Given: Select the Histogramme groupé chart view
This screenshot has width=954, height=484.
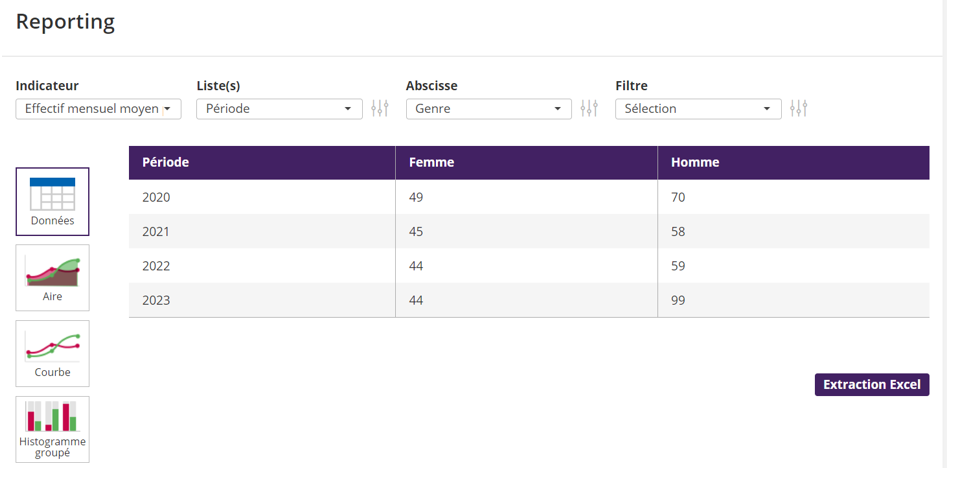Looking at the screenshot, I should (x=52, y=429).
